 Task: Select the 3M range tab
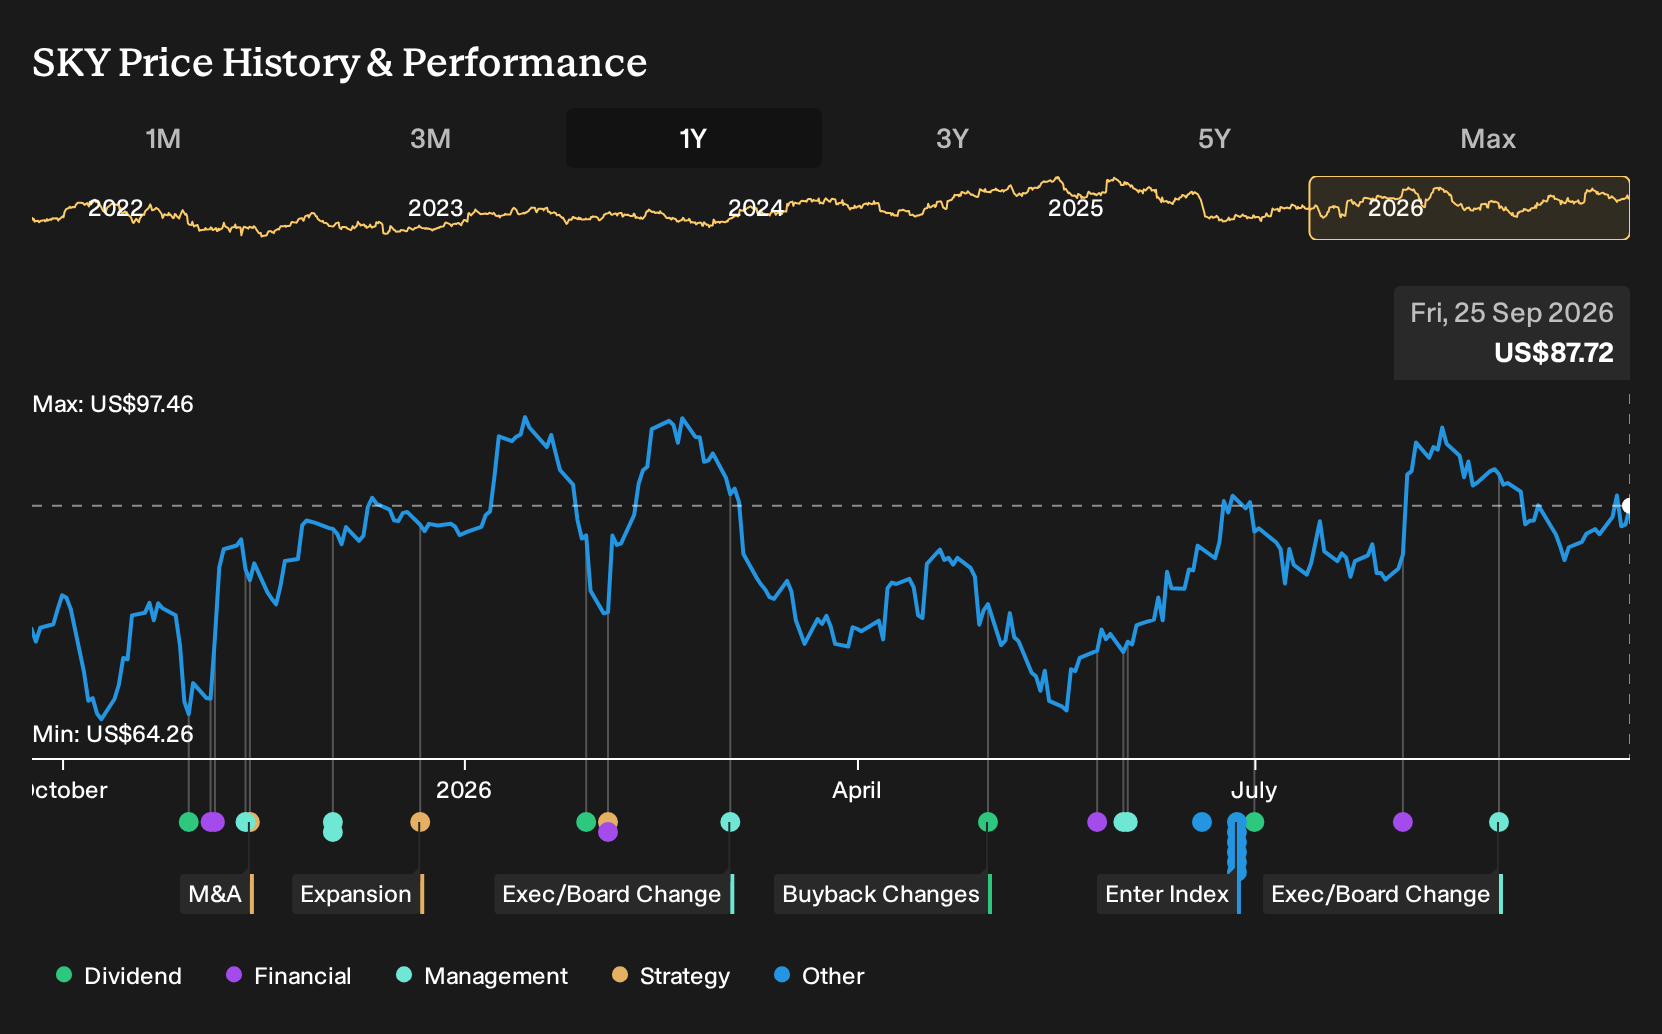(430, 138)
